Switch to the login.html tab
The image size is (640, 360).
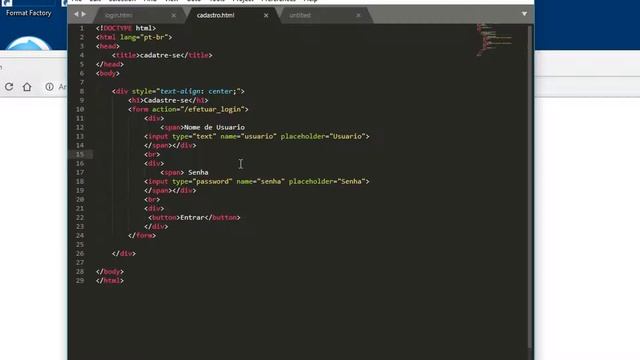pyautogui.click(x=119, y=15)
